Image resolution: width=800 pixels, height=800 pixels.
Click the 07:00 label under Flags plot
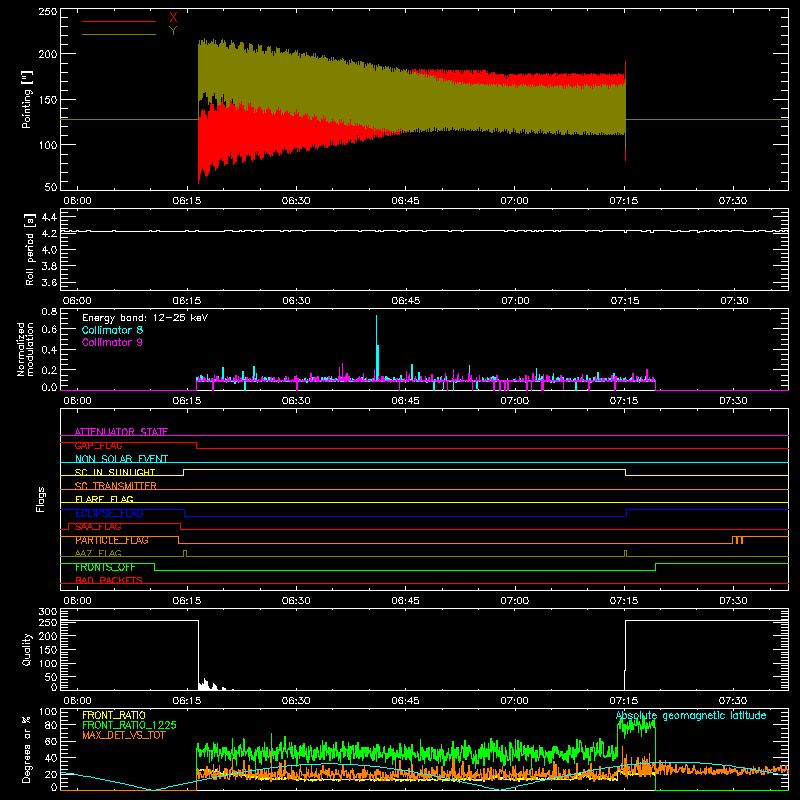(x=514, y=601)
